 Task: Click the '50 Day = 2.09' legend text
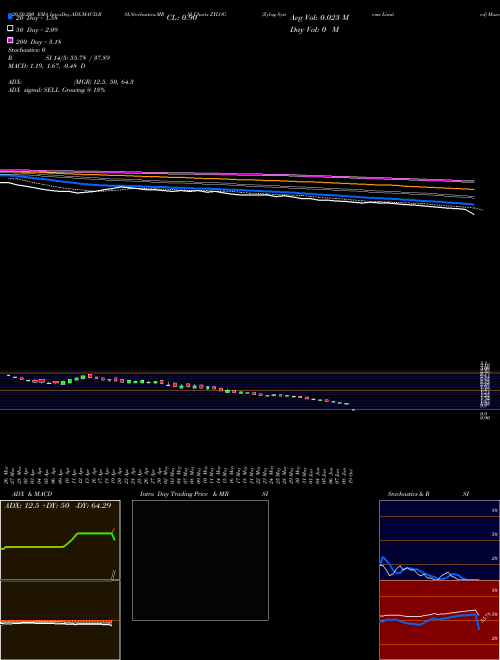pyautogui.click(x=37, y=30)
